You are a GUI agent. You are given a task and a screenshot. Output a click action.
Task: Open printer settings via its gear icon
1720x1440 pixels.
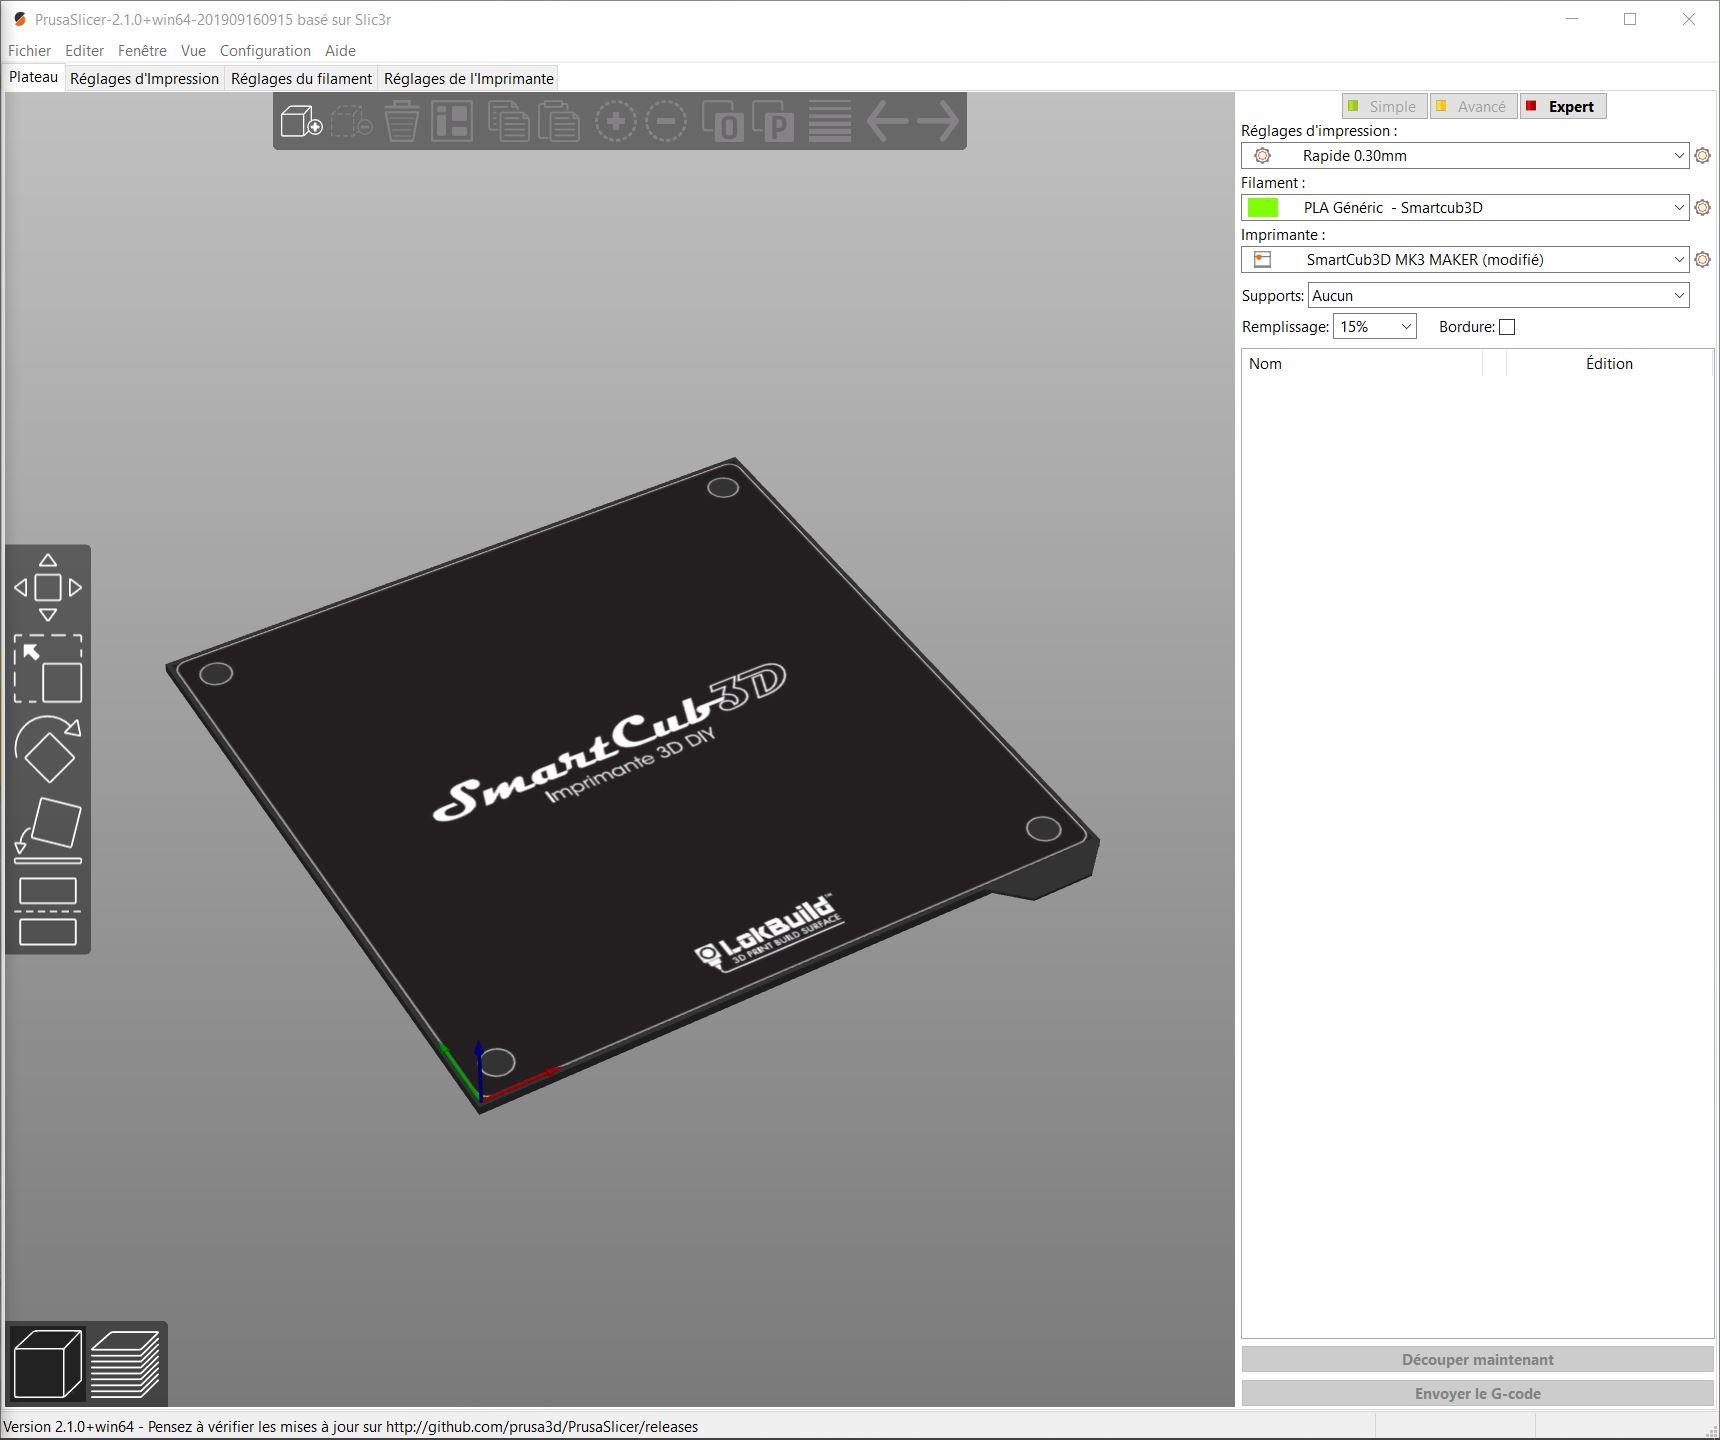1703,260
